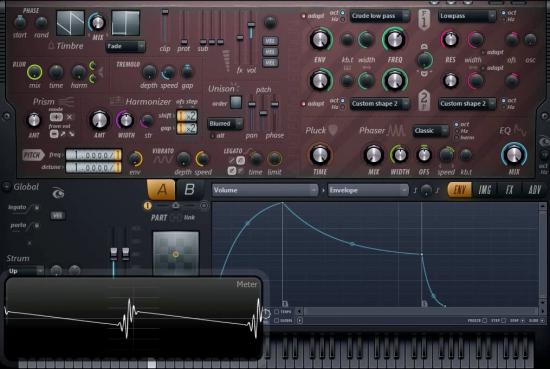Screen dimensions: 550x369
Task: Click the envelope release marker at graph bottom
Action: point(424,303)
